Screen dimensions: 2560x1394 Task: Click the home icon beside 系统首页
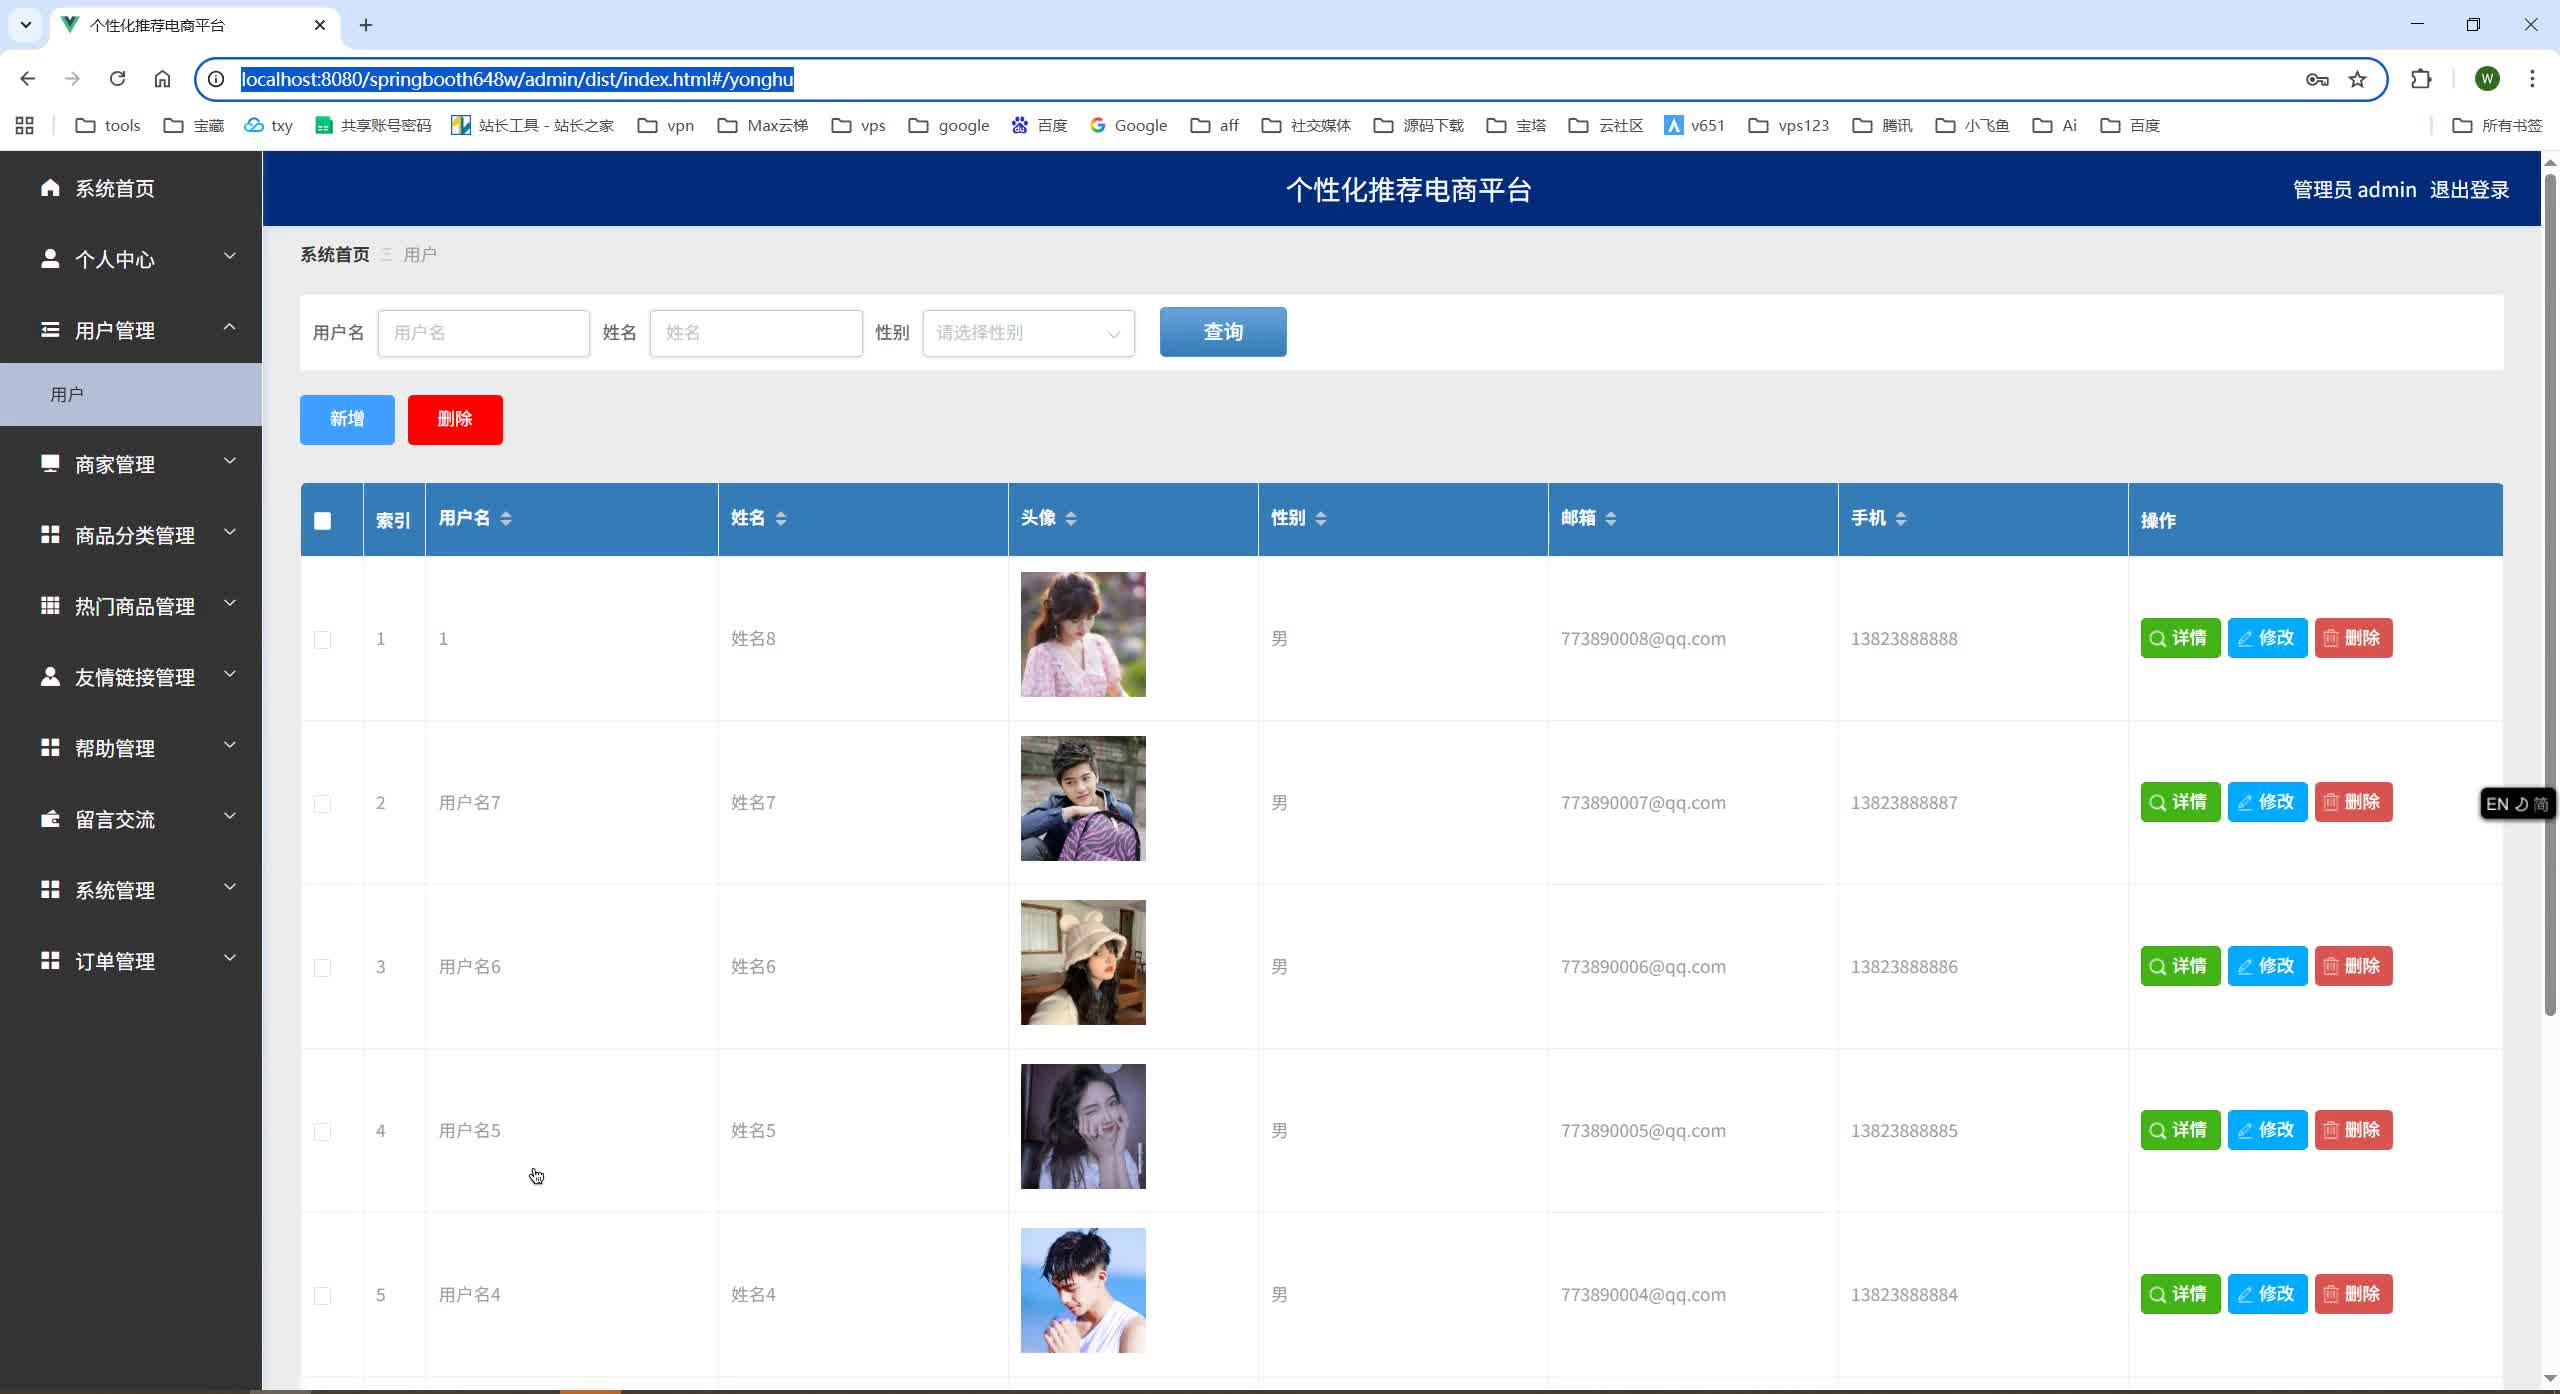(x=50, y=188)
